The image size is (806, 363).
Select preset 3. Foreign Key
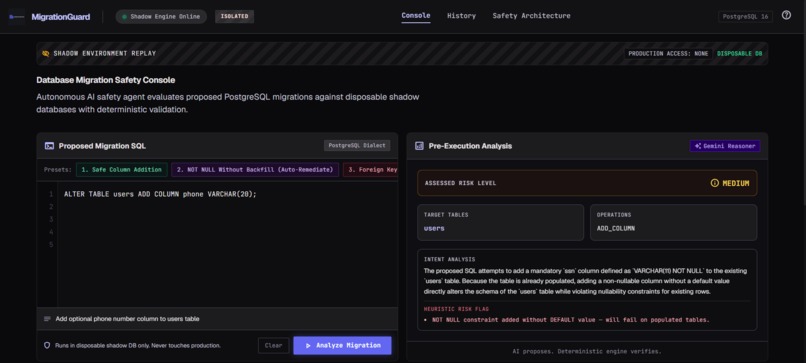(x=371, y=170)
